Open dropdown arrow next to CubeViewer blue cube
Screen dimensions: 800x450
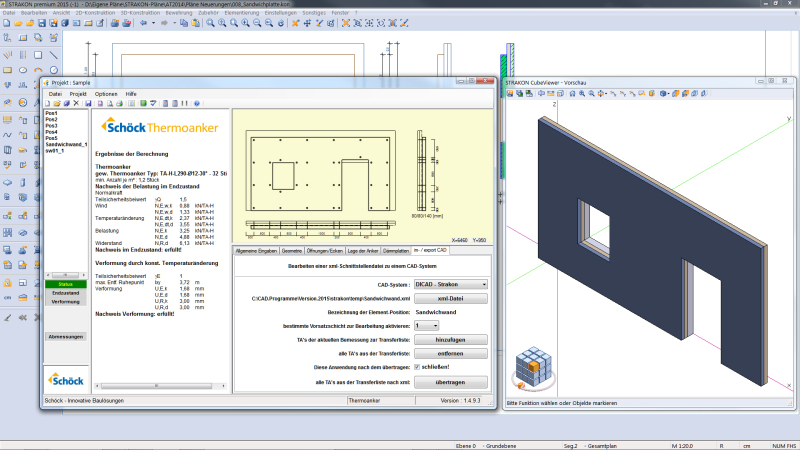pyautogui.click(x=668, y=93)
